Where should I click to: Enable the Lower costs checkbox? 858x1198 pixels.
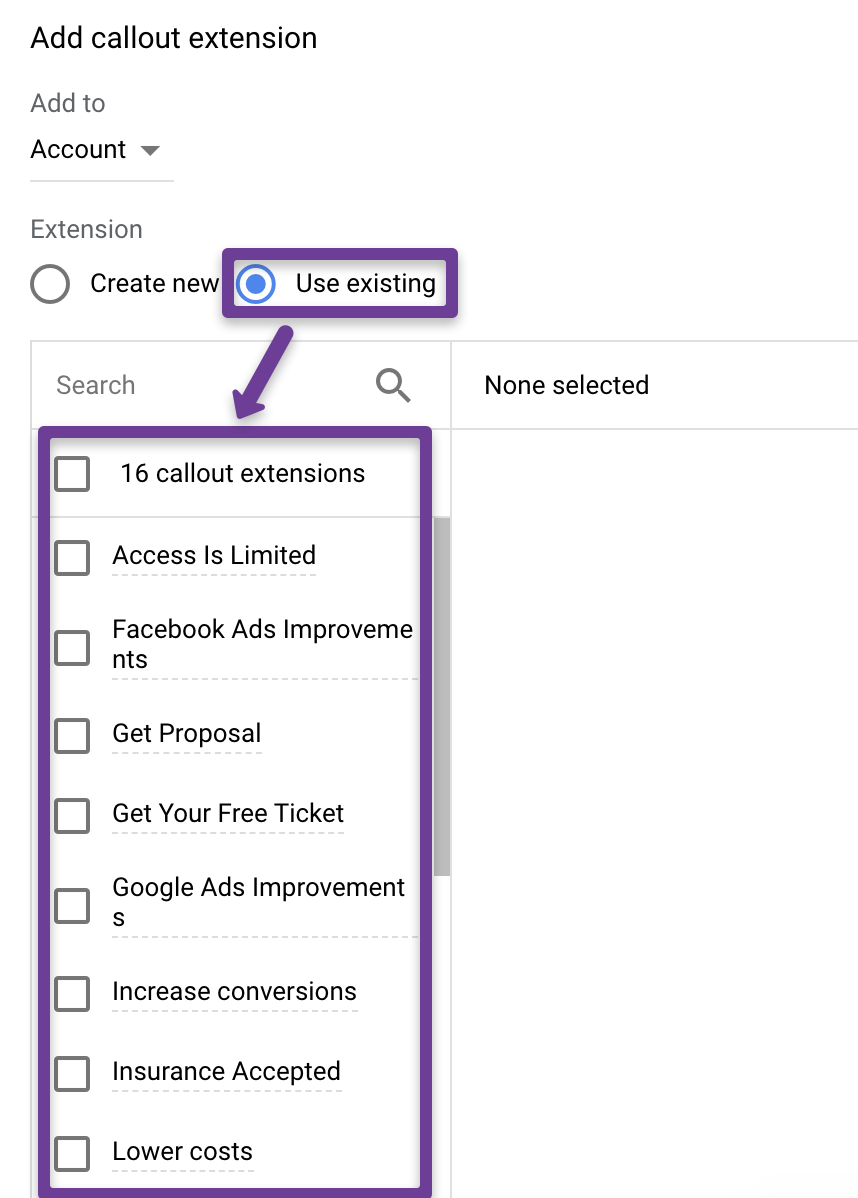click(73, 1153)
